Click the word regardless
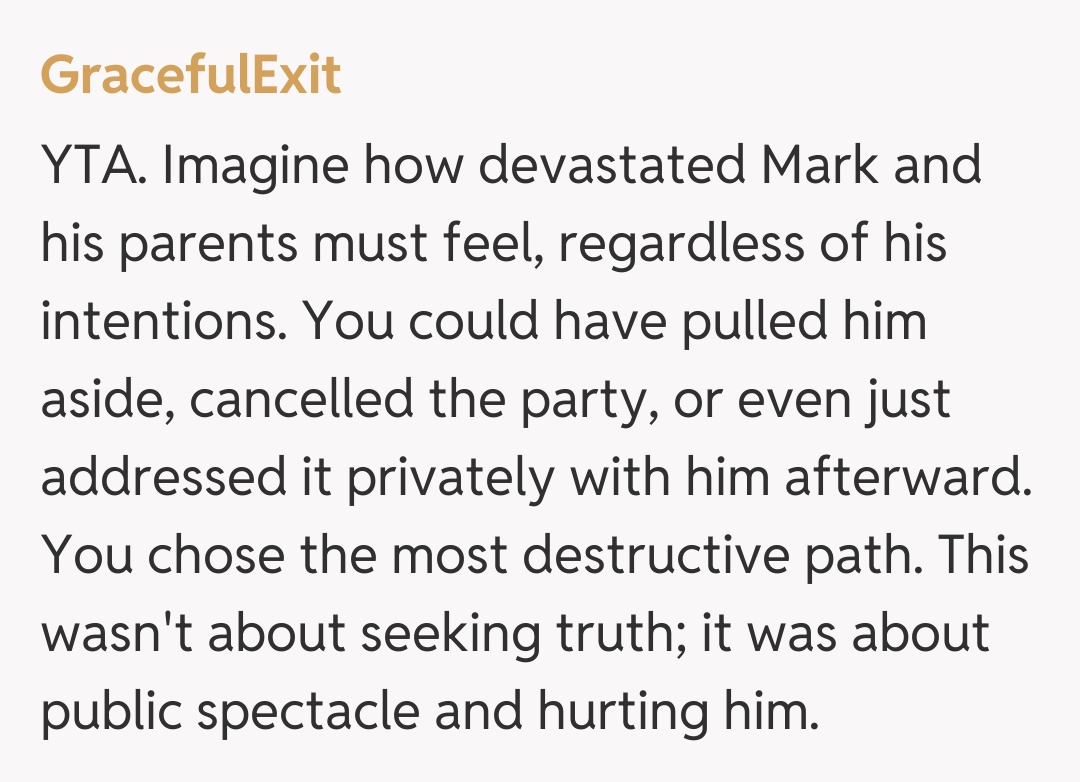This screenshot has height=782, width=1080. click(675, 245)
